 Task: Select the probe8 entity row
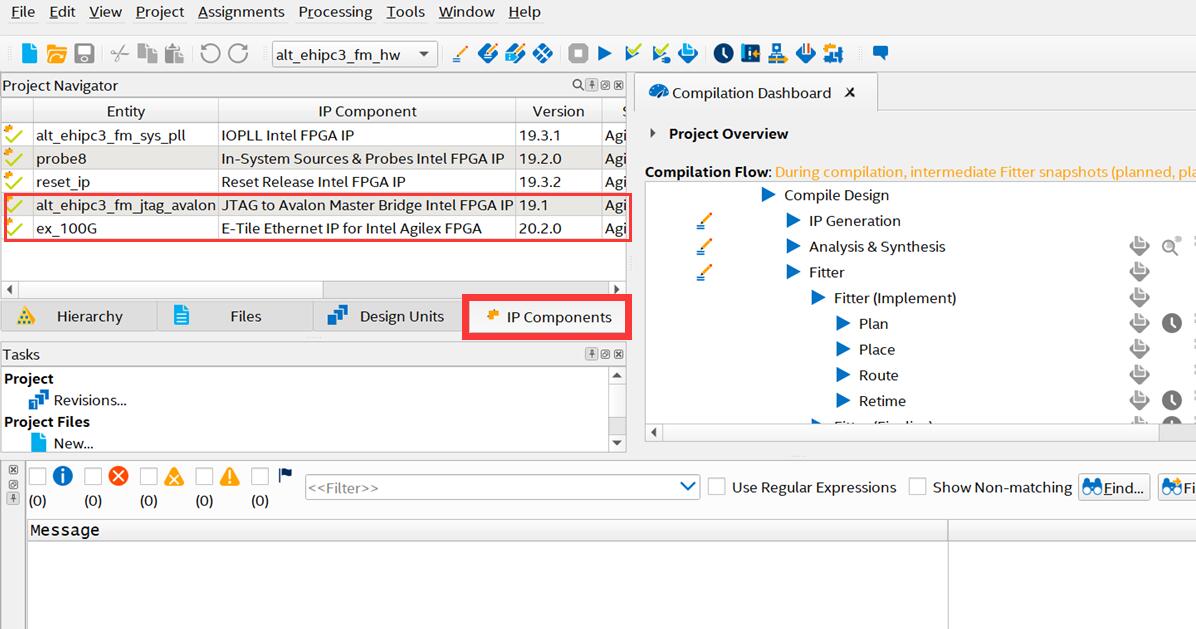click(314, 159)
